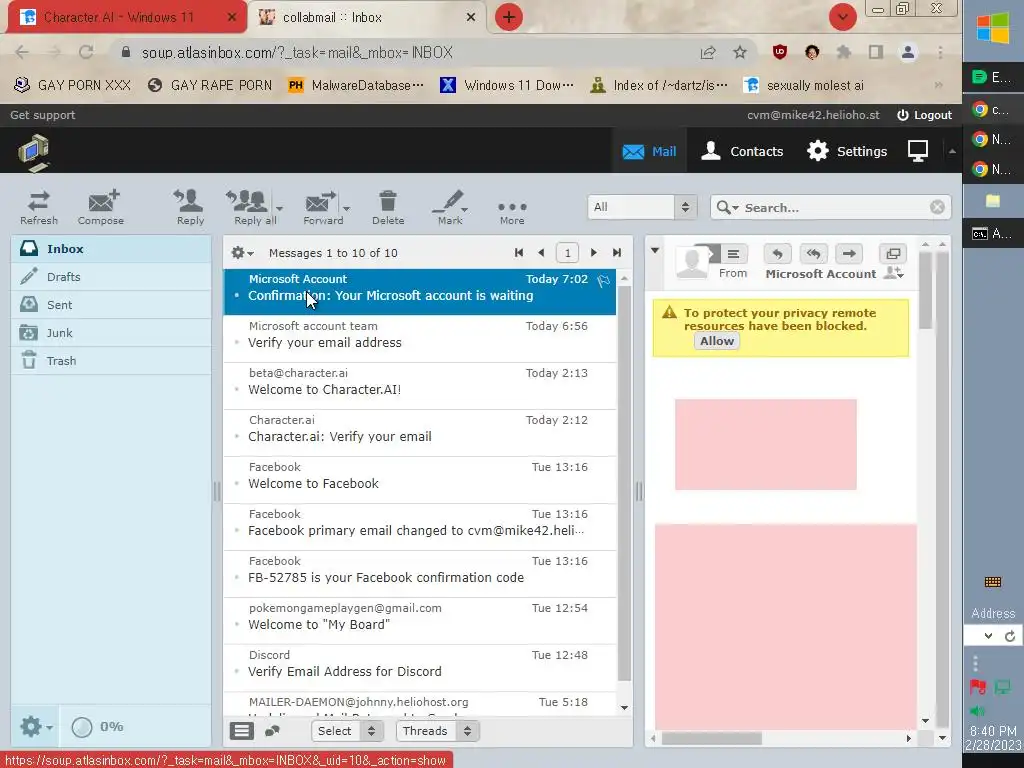
Task: Open the Drafts folder
Action: point(111,277)
